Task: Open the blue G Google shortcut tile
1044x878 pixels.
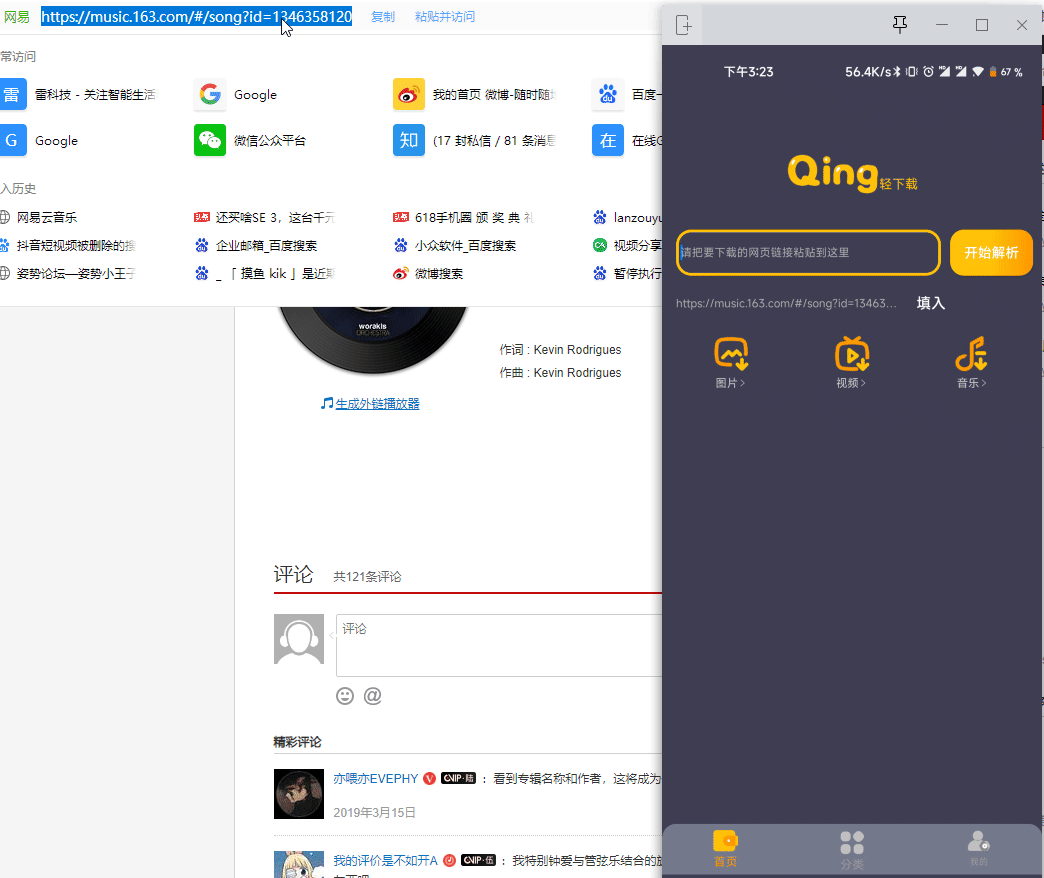Action: click(x=13, y=140)
